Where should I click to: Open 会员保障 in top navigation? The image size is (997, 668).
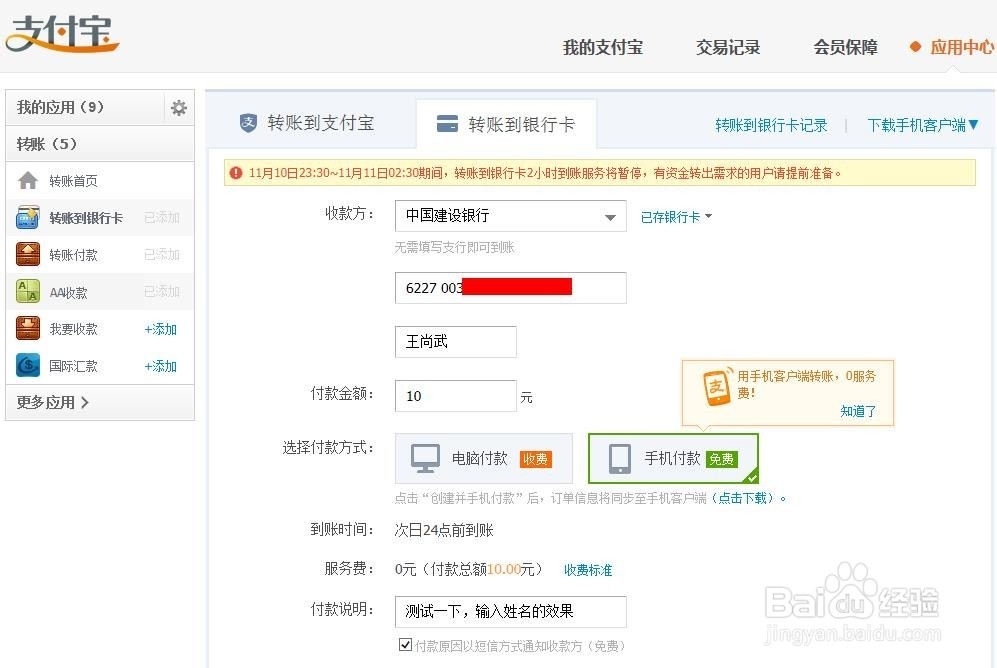click(x=846, y=47)
